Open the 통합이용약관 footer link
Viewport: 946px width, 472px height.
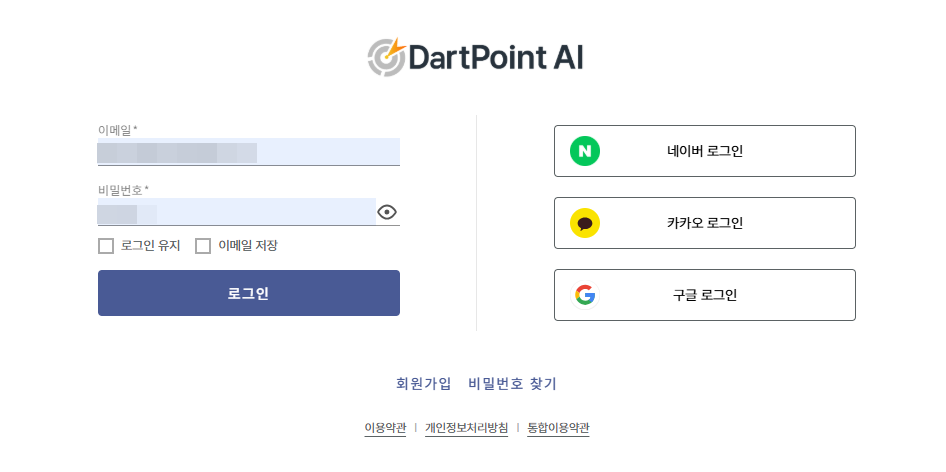click(558, 428)
